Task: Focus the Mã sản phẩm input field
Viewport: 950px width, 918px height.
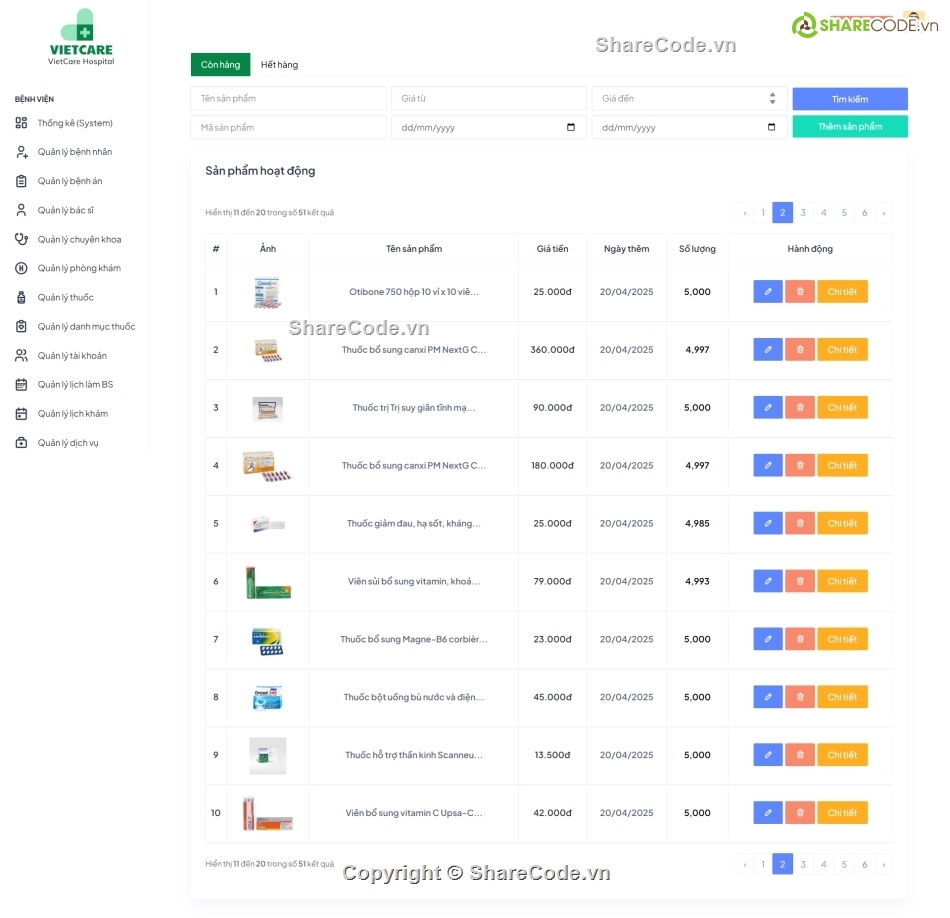Action: (288, 127)
